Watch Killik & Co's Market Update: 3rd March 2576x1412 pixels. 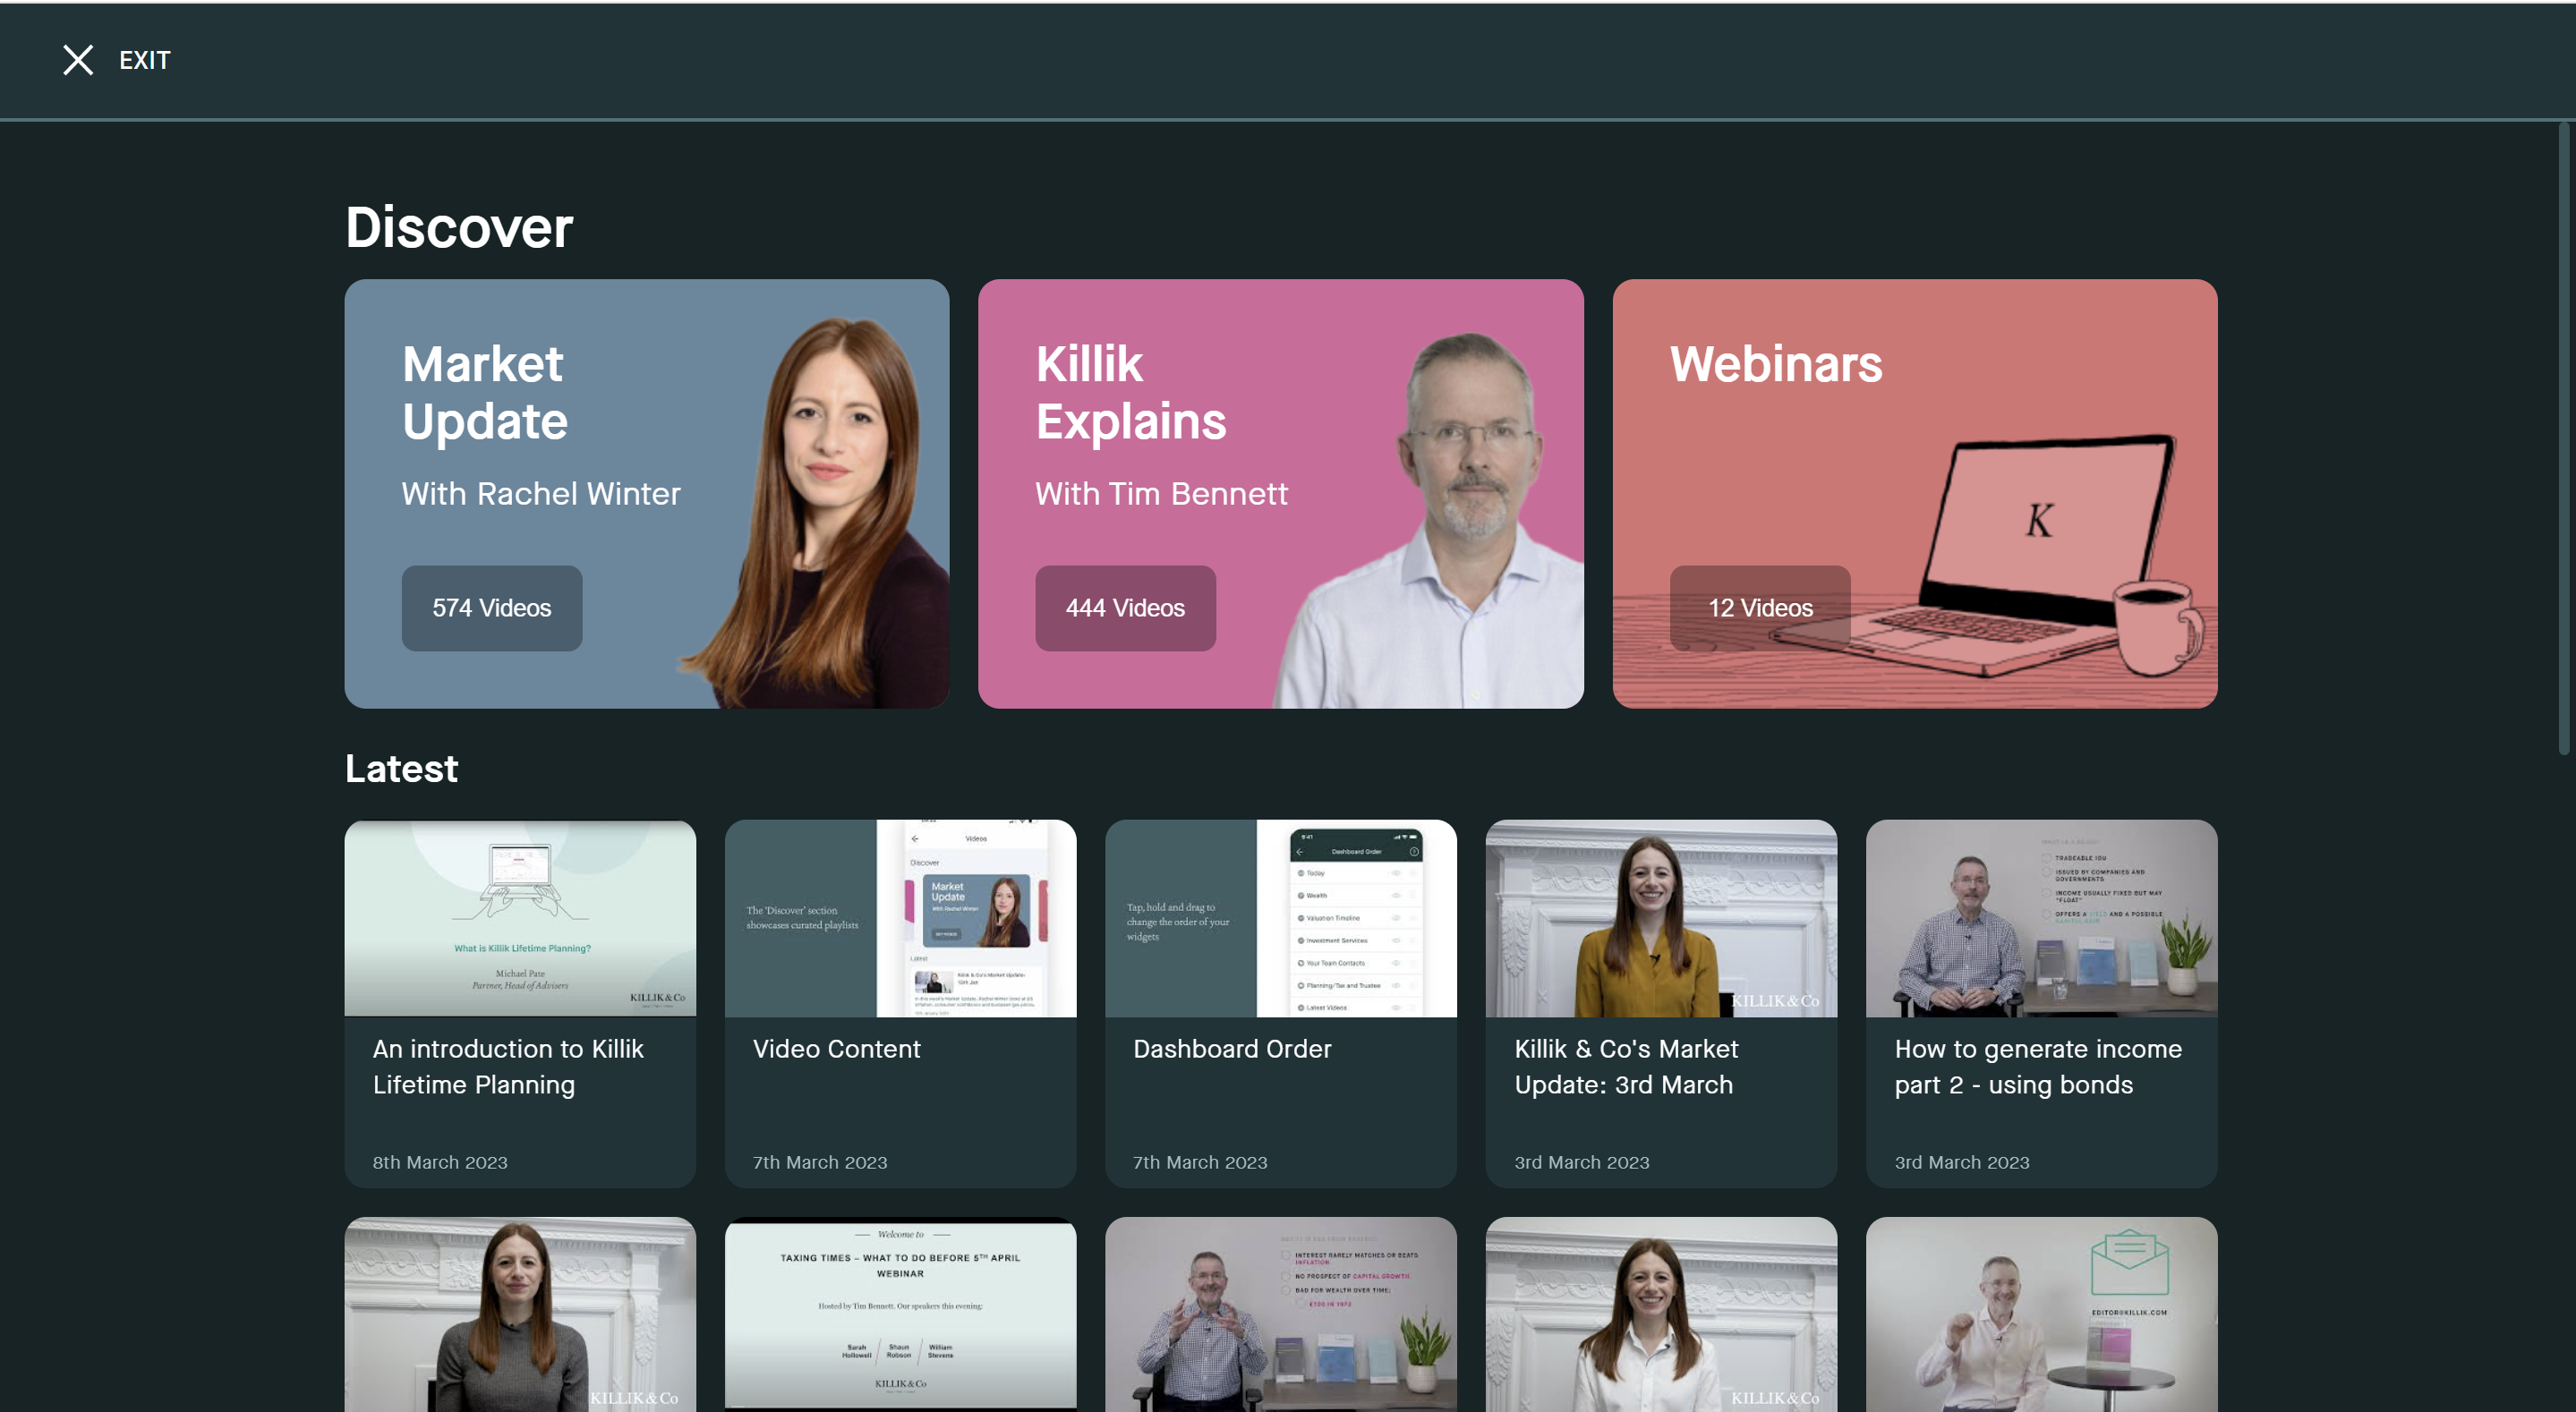(1661, 917)
